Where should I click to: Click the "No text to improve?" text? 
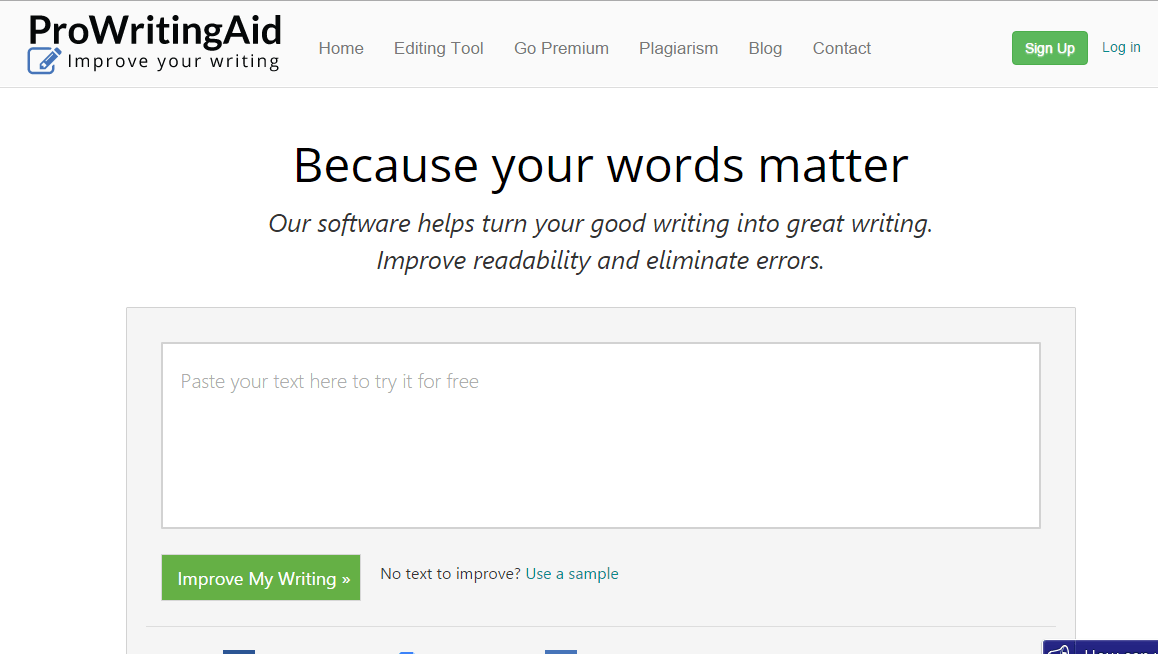click(x=450, y=574)
